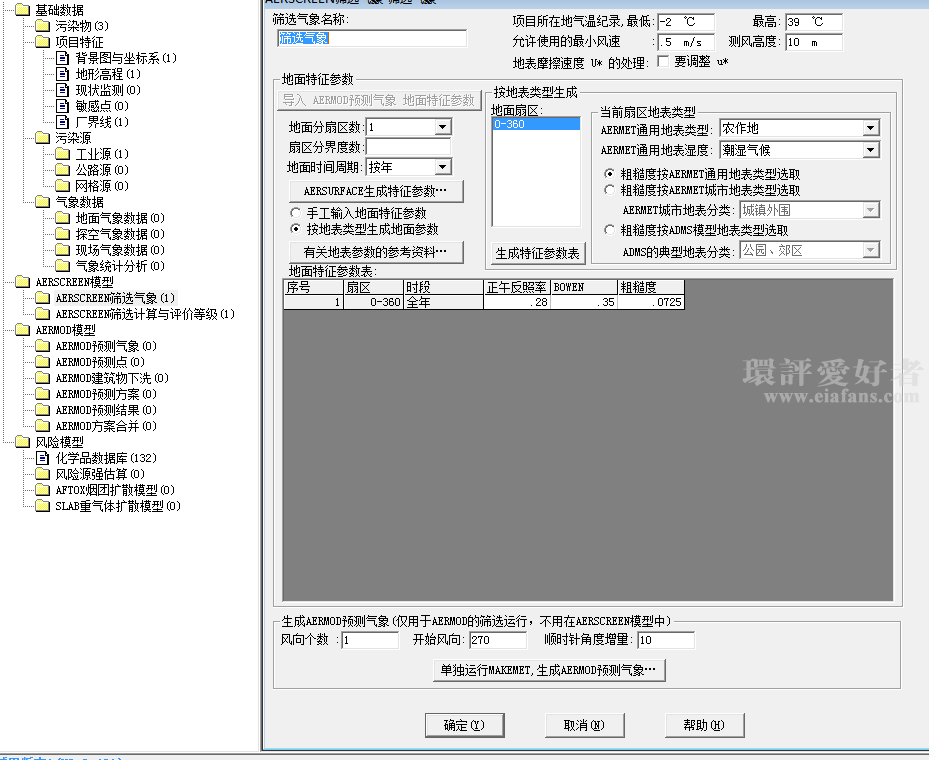Select AERSCREEN筛选计算与评价等级 (1) tree node
Viewport: 929px width, 760px height.
point(145,313)
